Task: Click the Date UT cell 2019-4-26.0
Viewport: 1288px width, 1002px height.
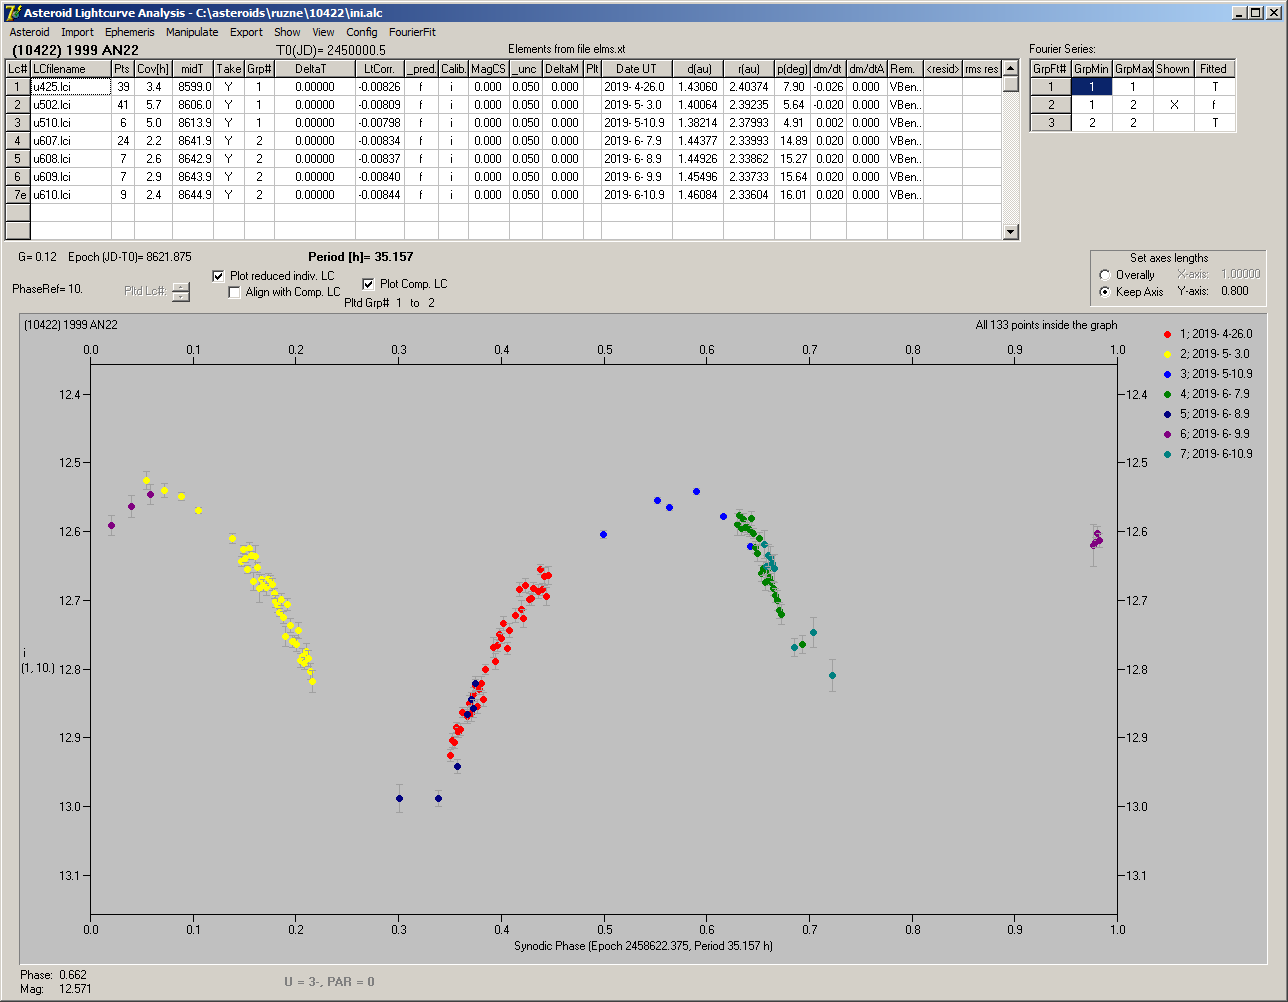Action: (x=637, y=87)
